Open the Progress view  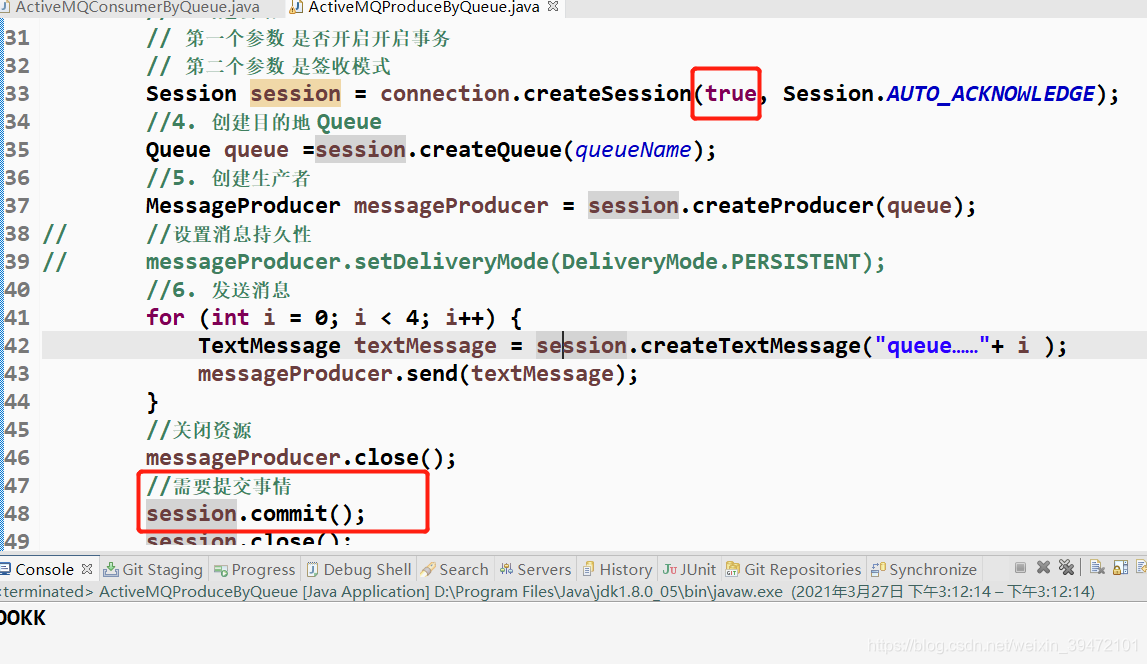point(255,569)
